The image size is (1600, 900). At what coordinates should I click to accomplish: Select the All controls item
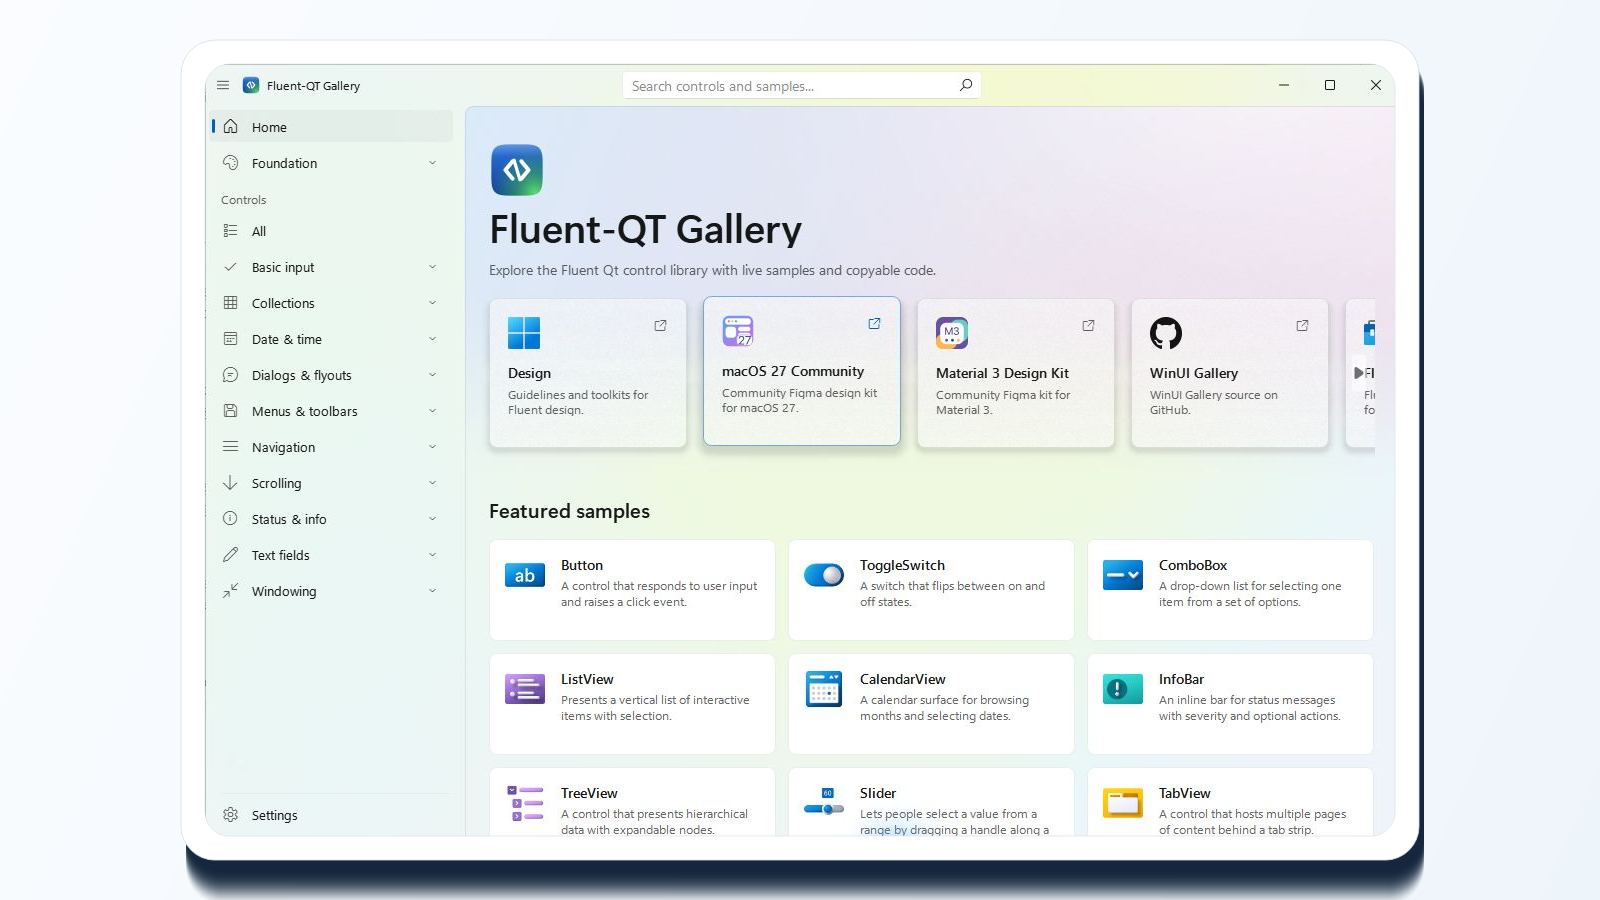(x=331, y=231)
